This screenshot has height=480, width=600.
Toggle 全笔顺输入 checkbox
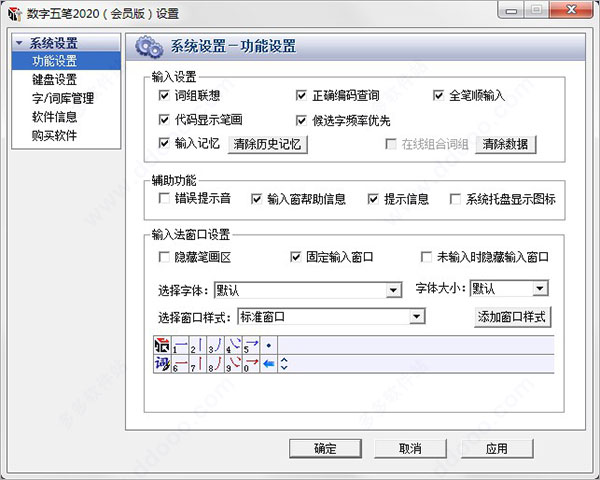tap(439, 95)
